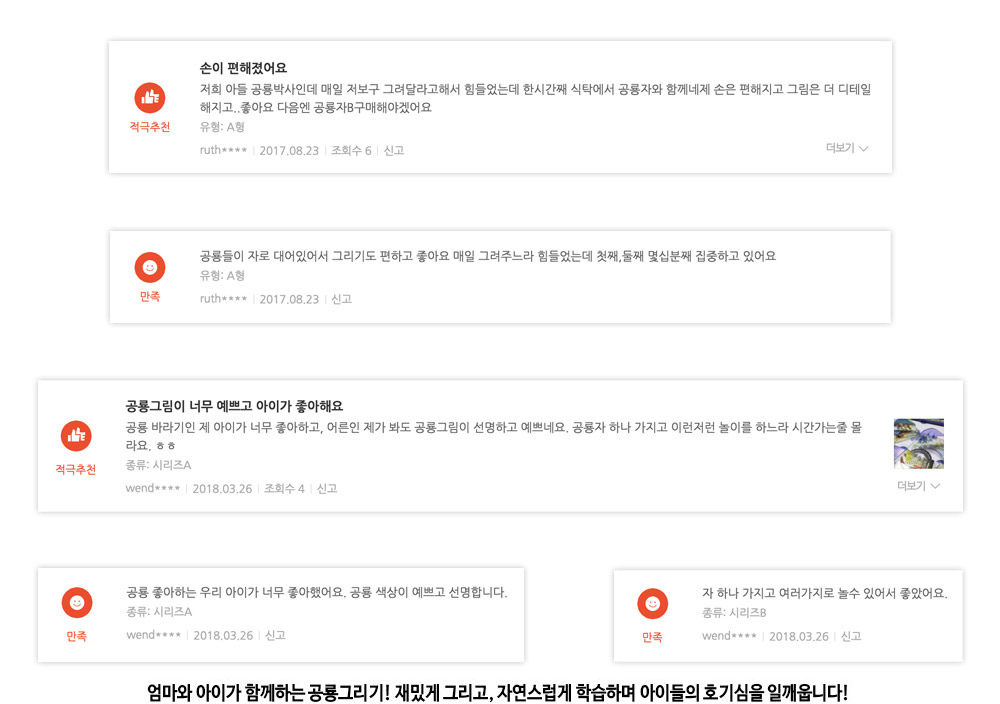
Task: Click reviewer name wend**** in 시리즈B review
Action: (729, 636)
